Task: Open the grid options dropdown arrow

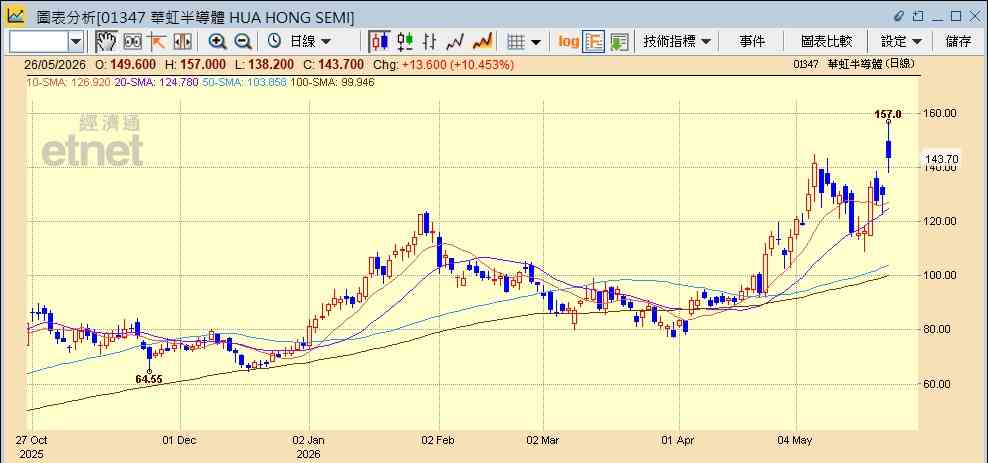Action: [536, 42]
